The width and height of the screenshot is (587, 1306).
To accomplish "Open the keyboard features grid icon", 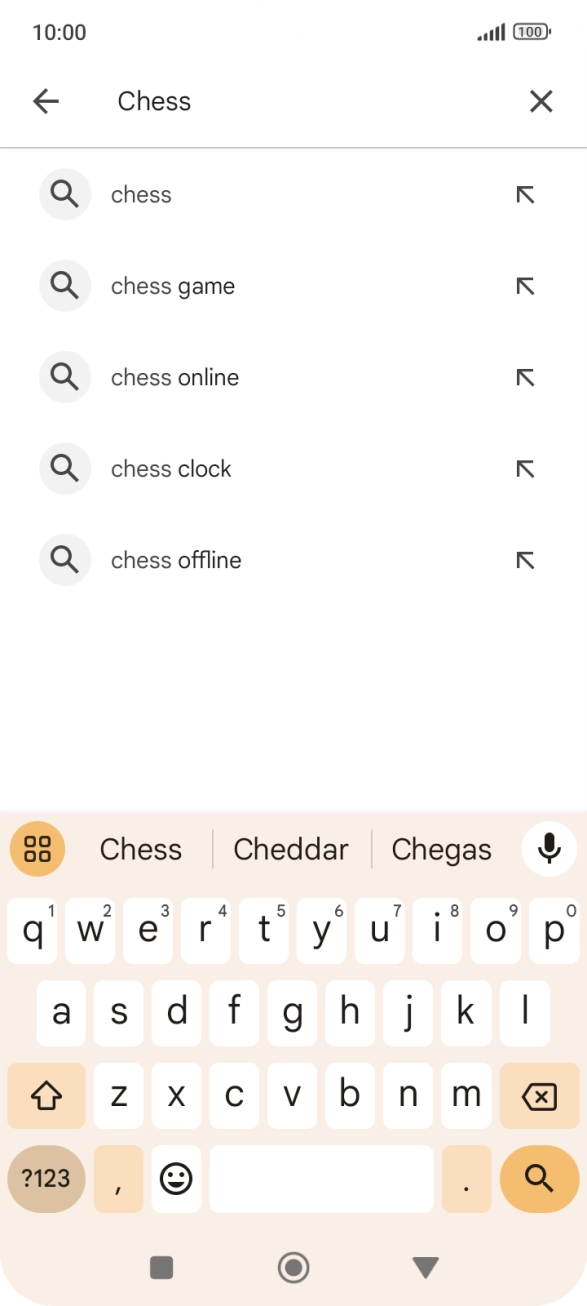I will [x=37, y=848].
